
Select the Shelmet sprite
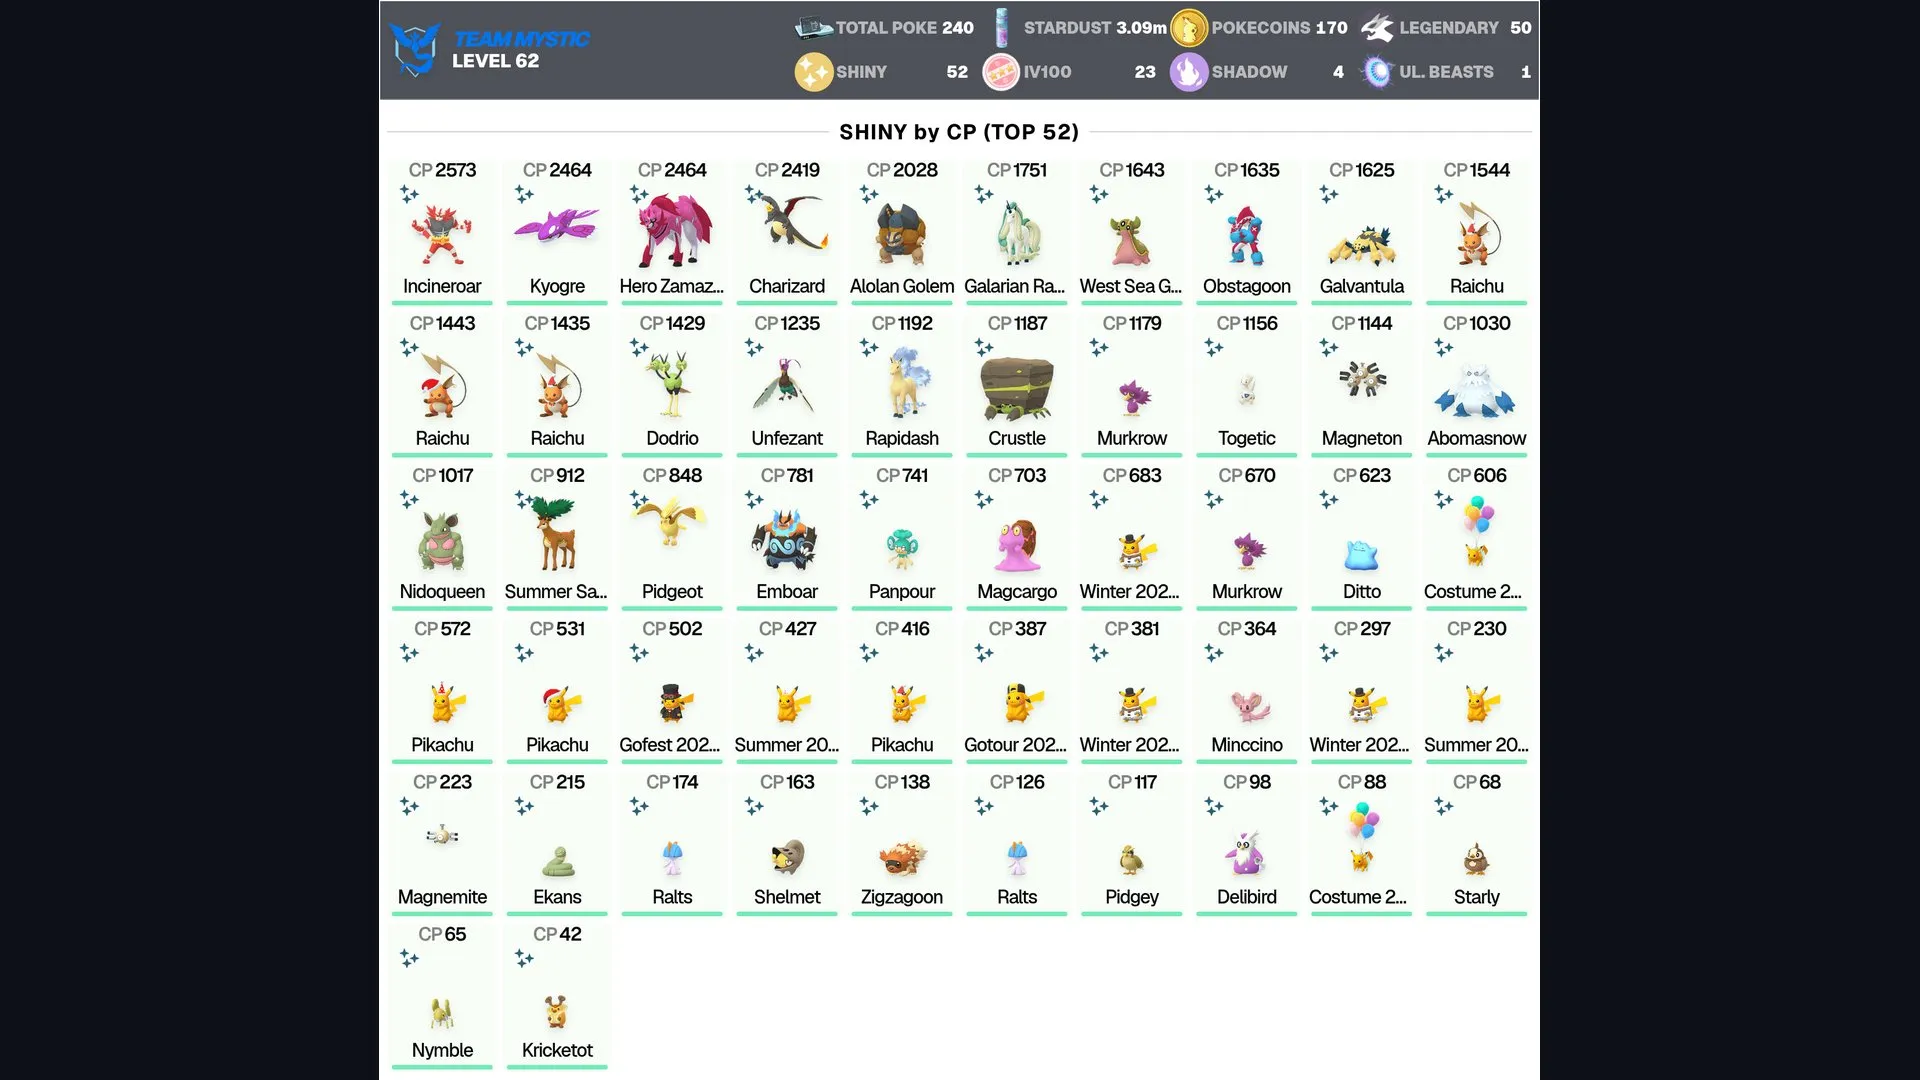[788, 857]
